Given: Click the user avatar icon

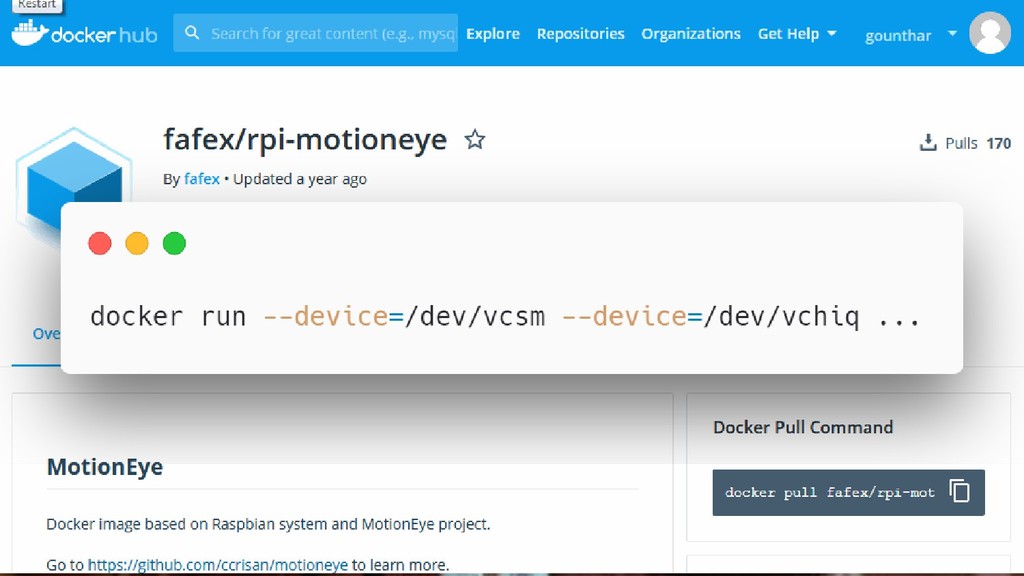Looking at the screenshot, I should click(989, 33).
